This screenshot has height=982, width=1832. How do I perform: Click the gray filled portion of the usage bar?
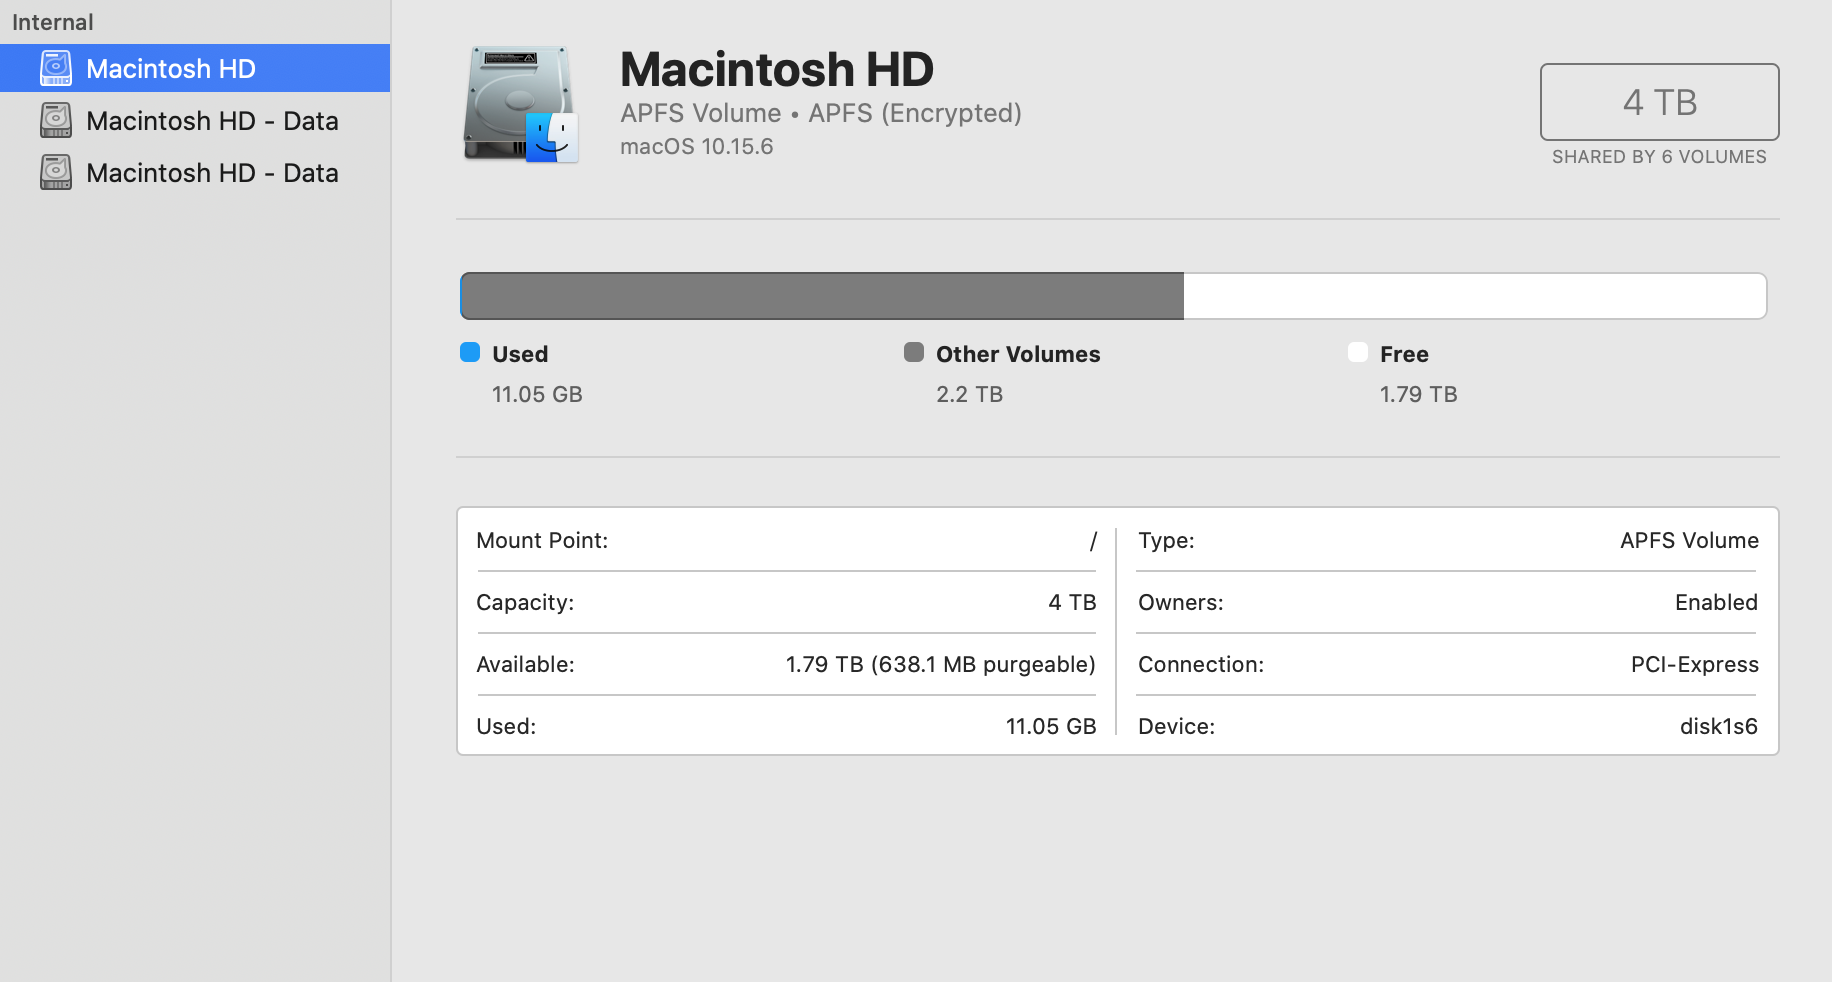(822, 296)
